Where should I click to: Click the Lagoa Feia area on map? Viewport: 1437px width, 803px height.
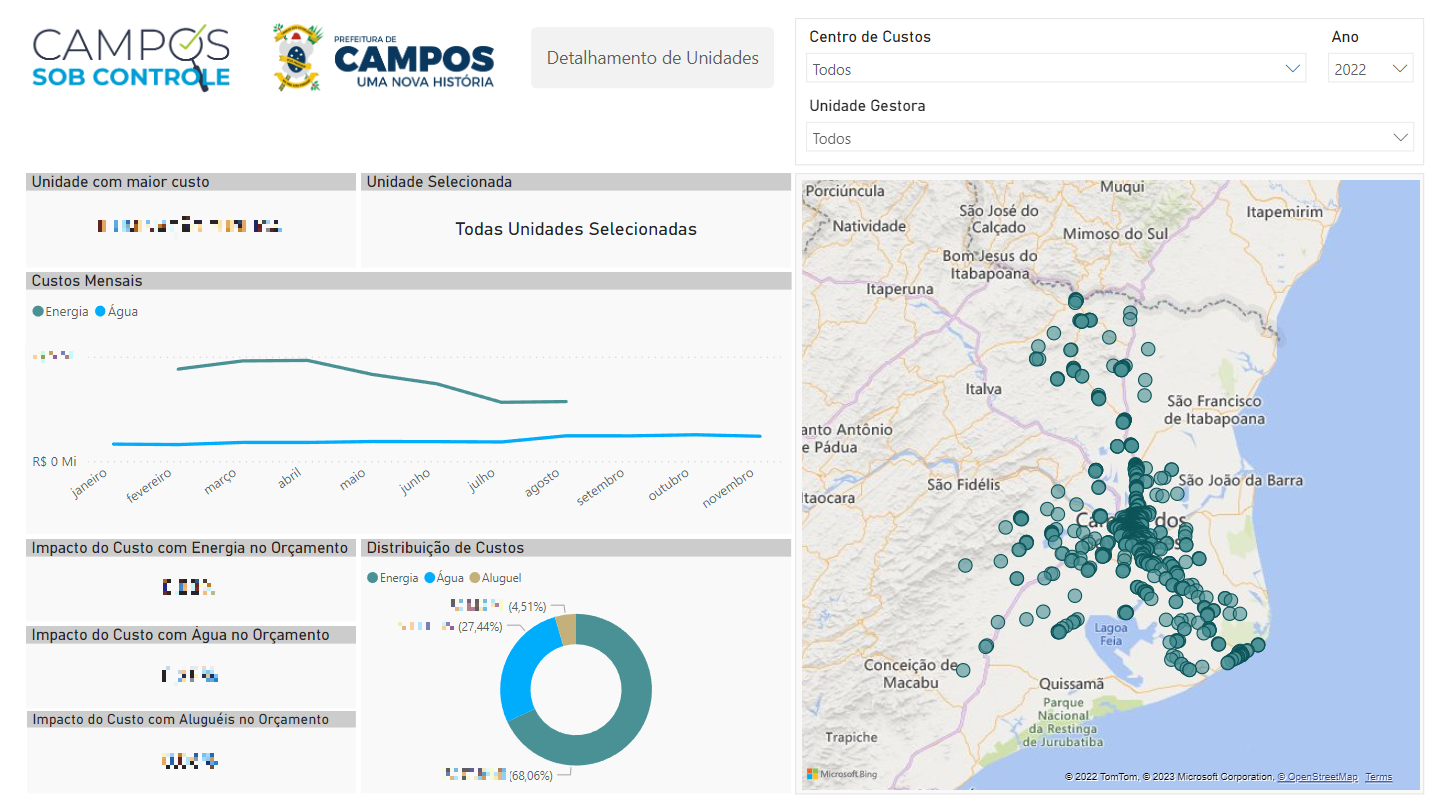(x=1110, y=634)
